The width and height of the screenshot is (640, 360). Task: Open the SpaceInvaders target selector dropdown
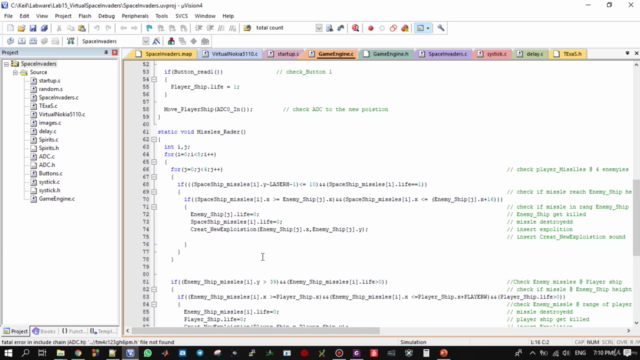[x=146, y=41]
